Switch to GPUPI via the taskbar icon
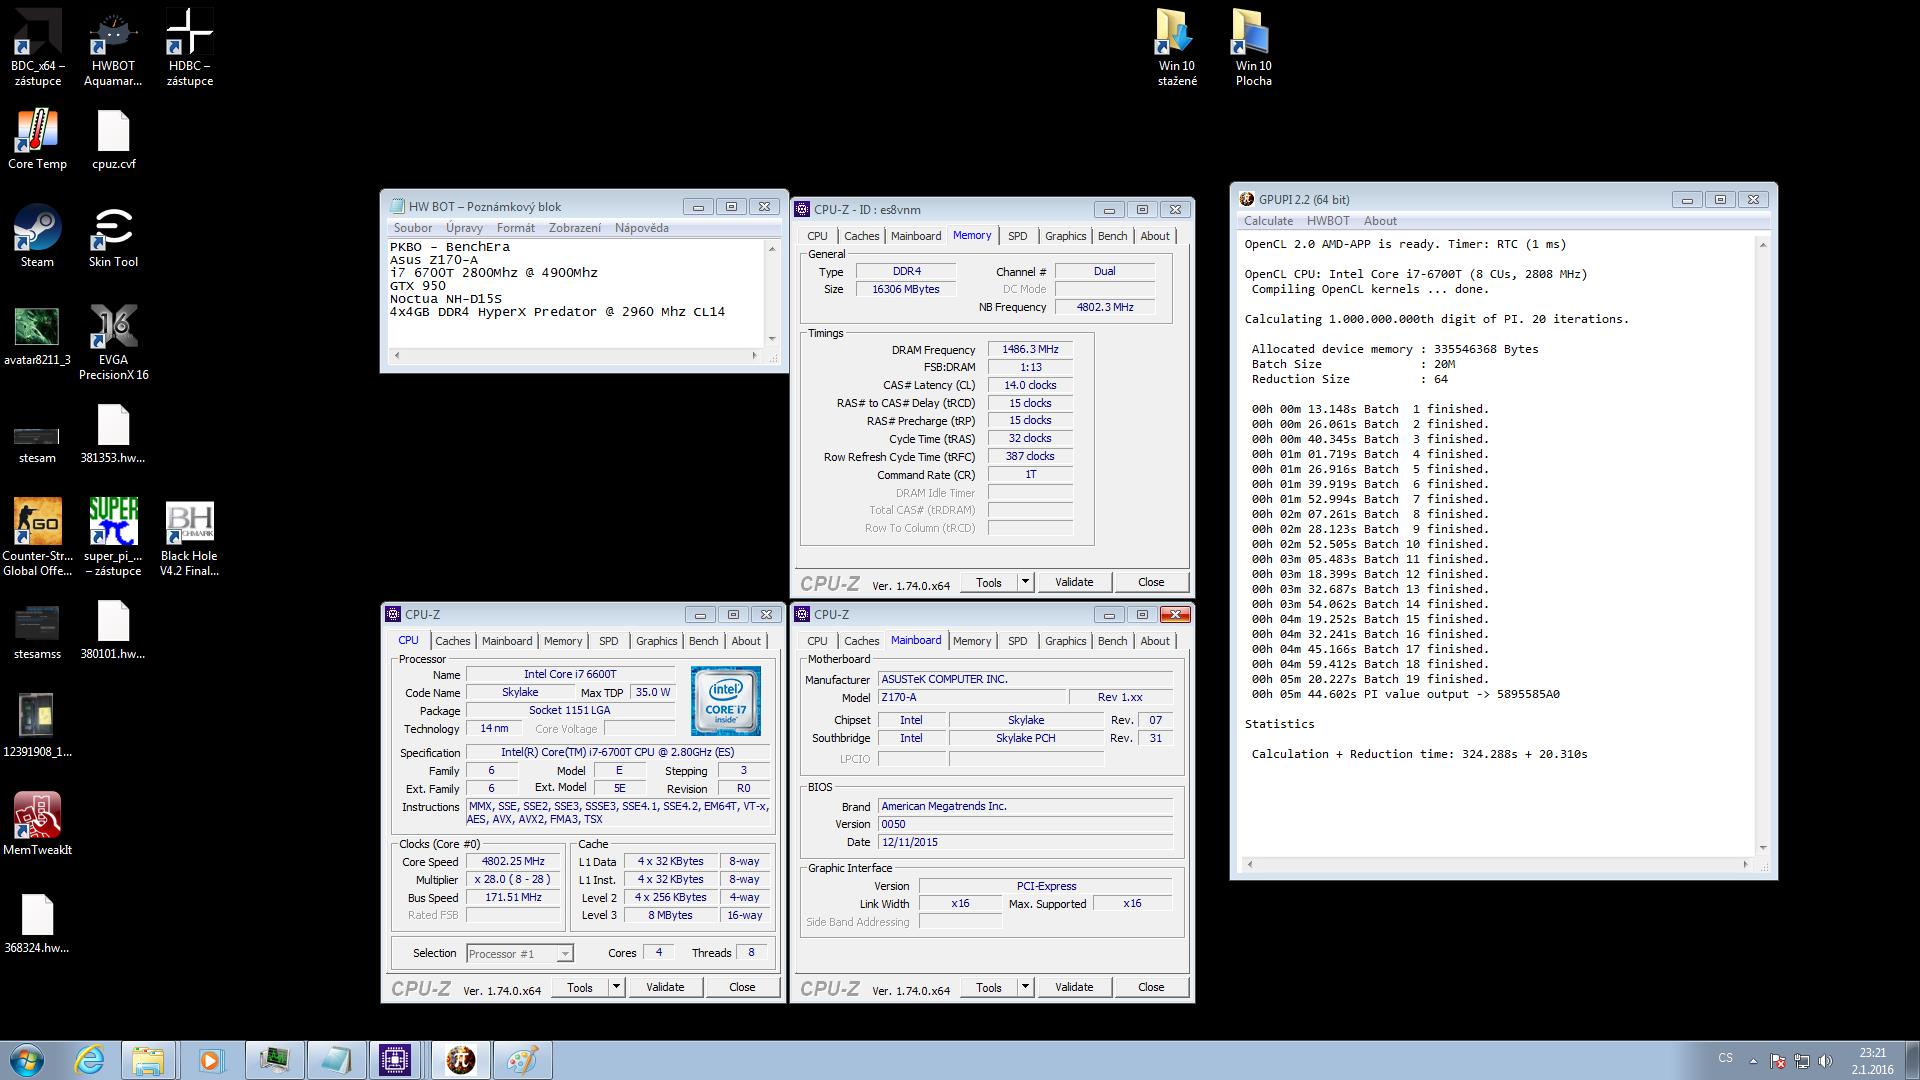 point(460,1060)
